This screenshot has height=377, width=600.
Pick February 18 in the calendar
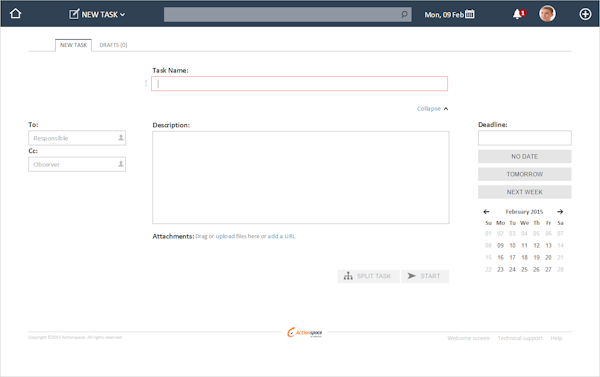click(x=524, y=258)
